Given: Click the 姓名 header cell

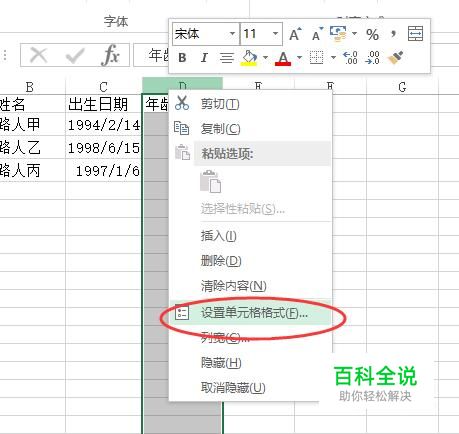Looking at the screenshot, I should click(x=33, y=104).
